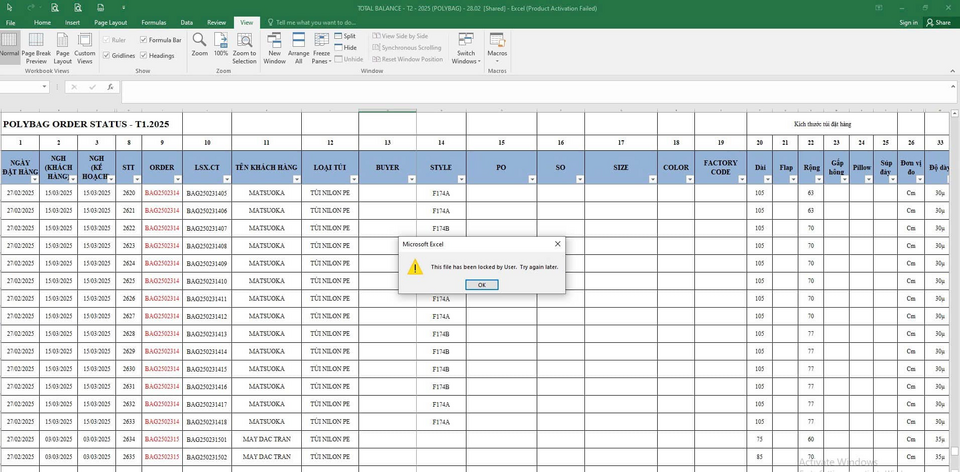Click OK in the Excel dialog
This screenshot has width=960, height=472.
482,285
